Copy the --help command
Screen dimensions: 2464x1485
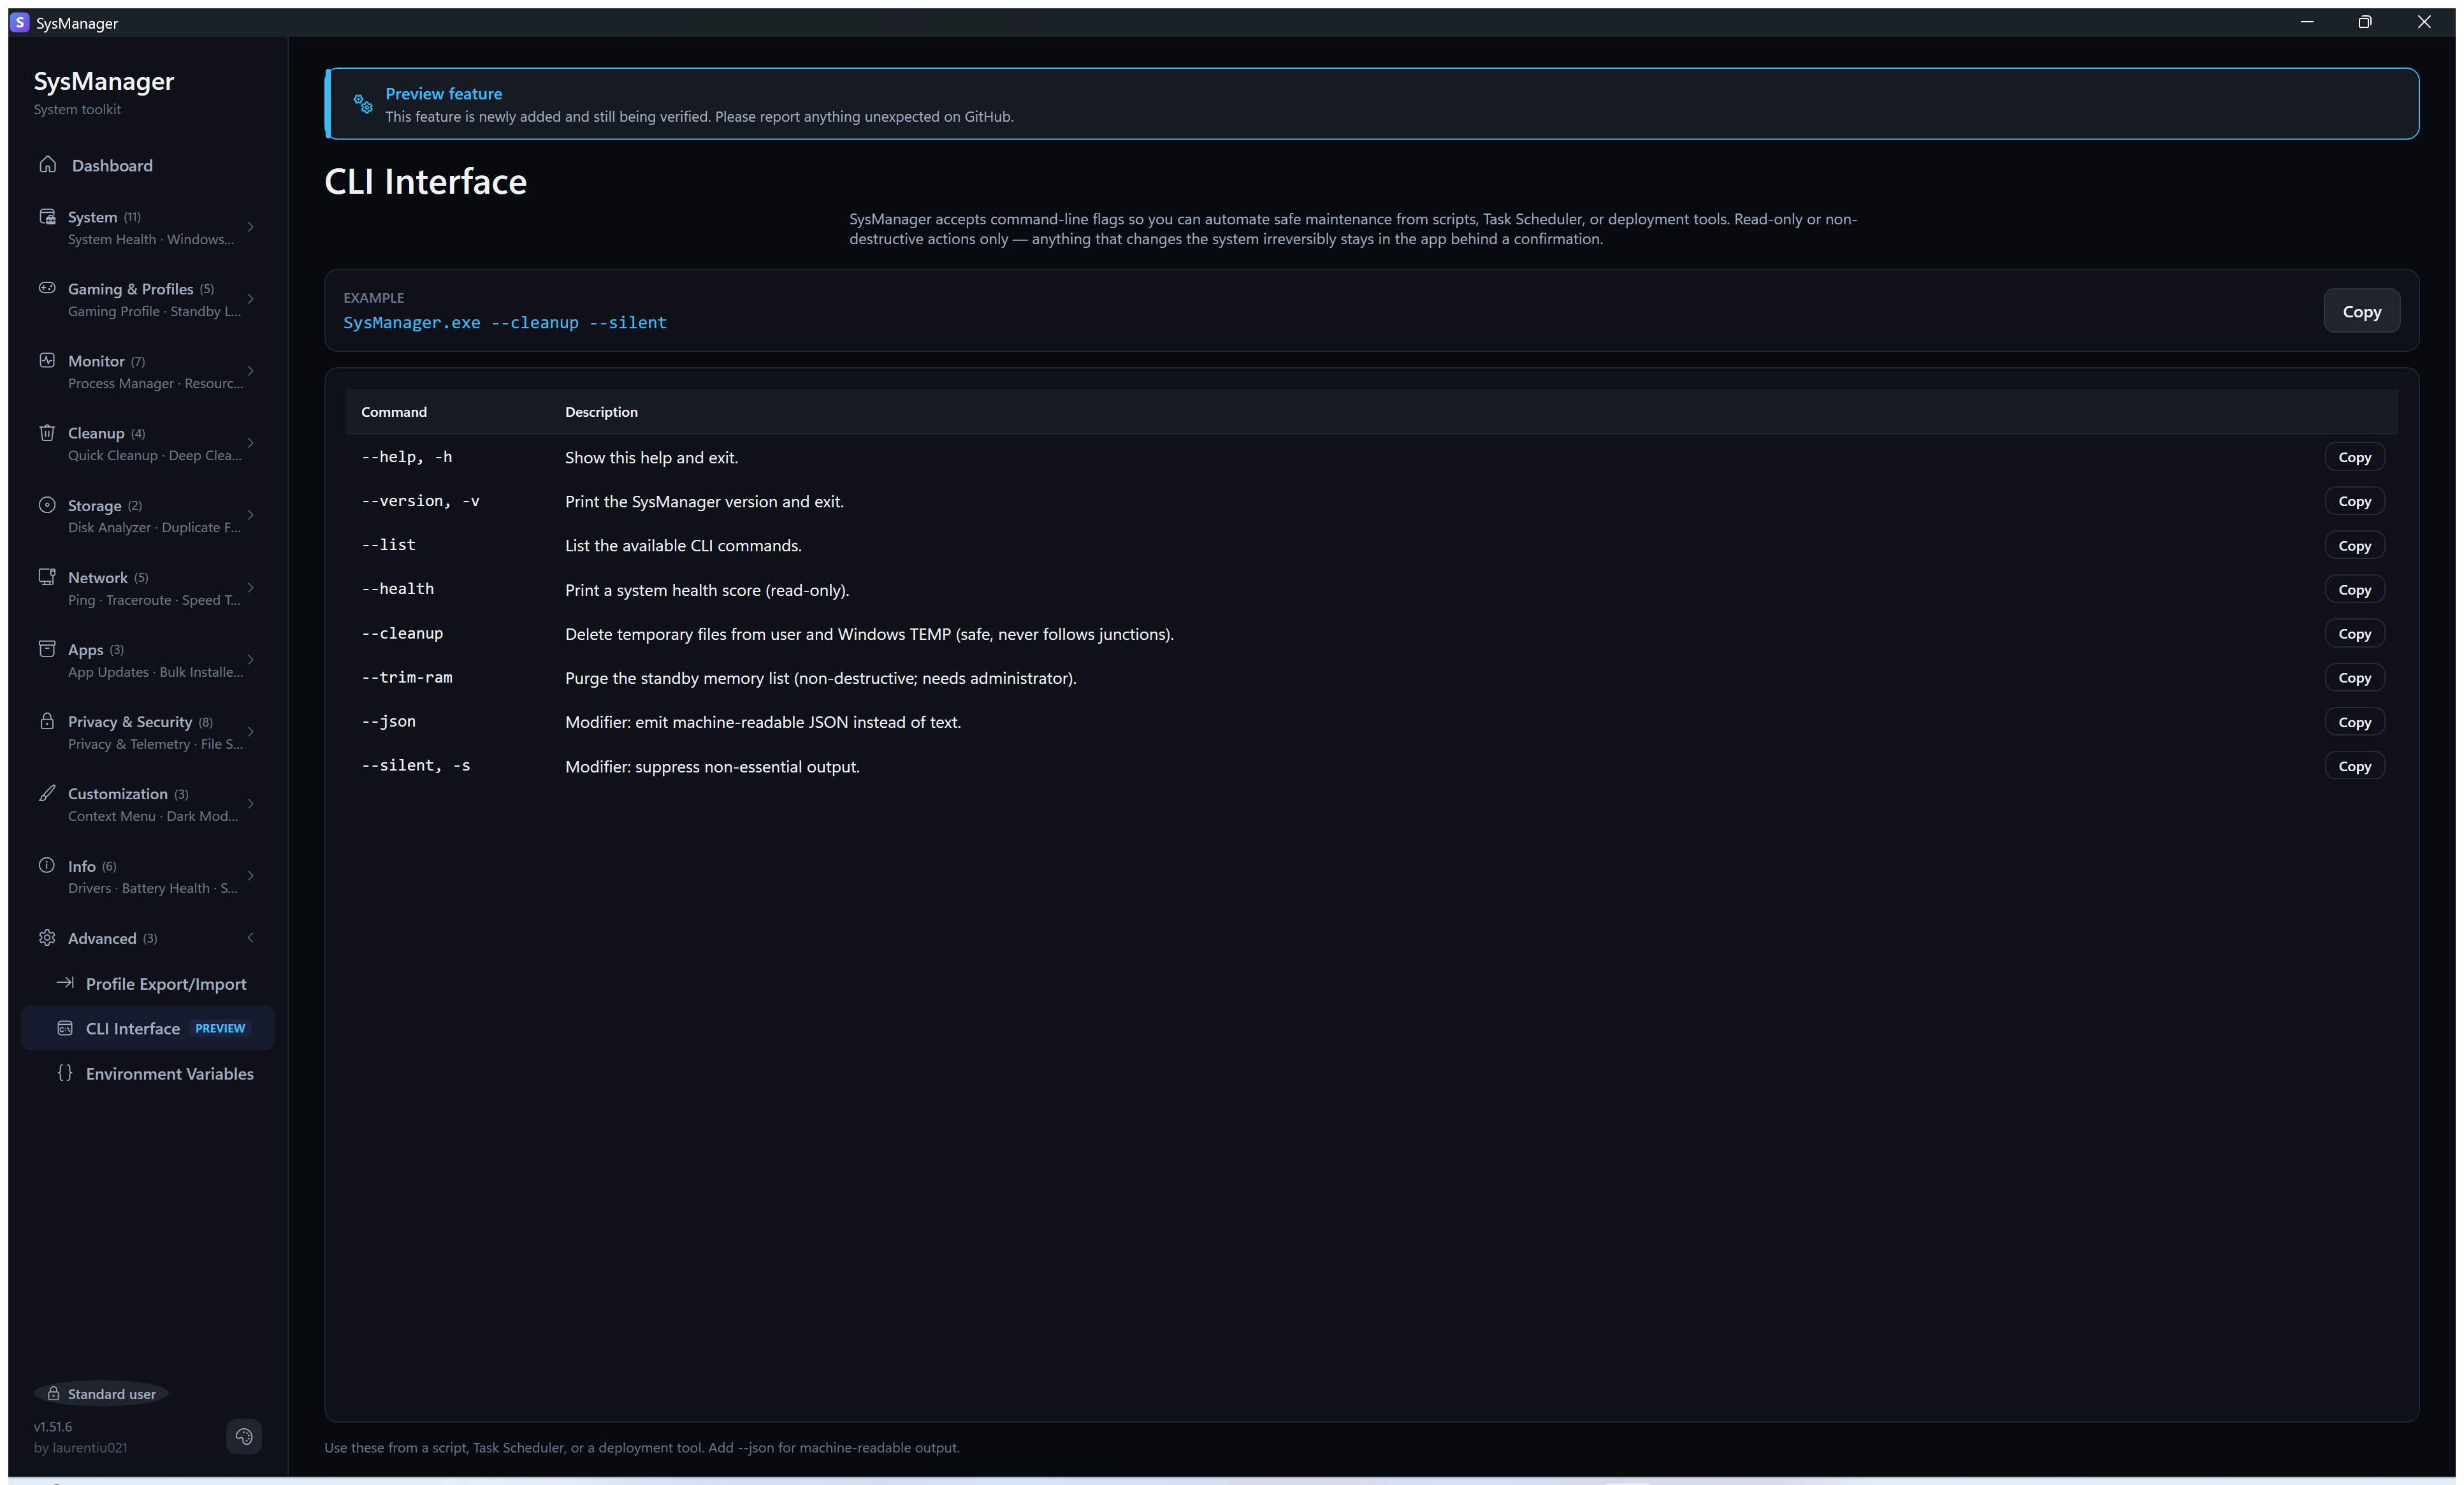2354,457
